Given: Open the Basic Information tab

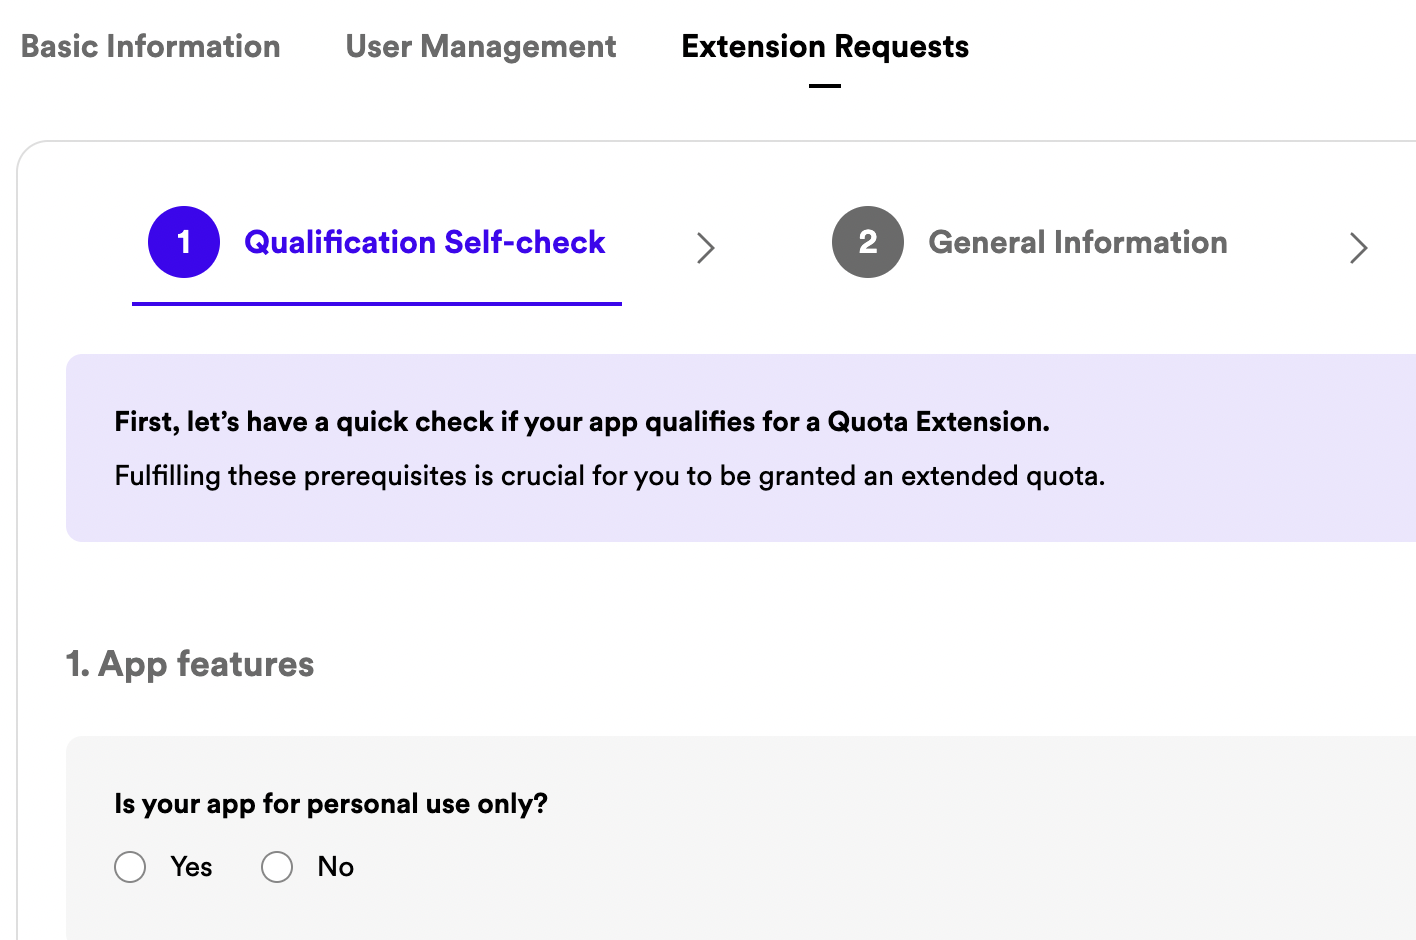Looking at the screenshot, I should coord(150,46).
